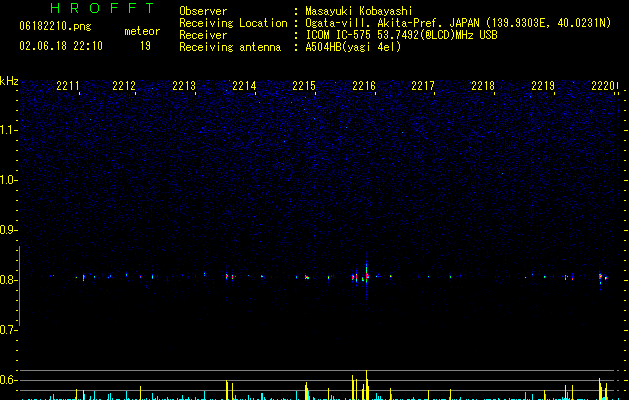Screen dimensions: 629x400
Task: Select the meteor count value 19
Action: [145, 46]
